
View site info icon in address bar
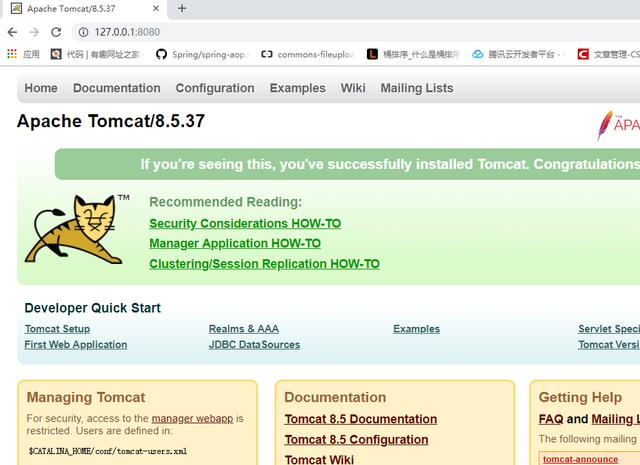pyautogui.click(x=83, y=32)
